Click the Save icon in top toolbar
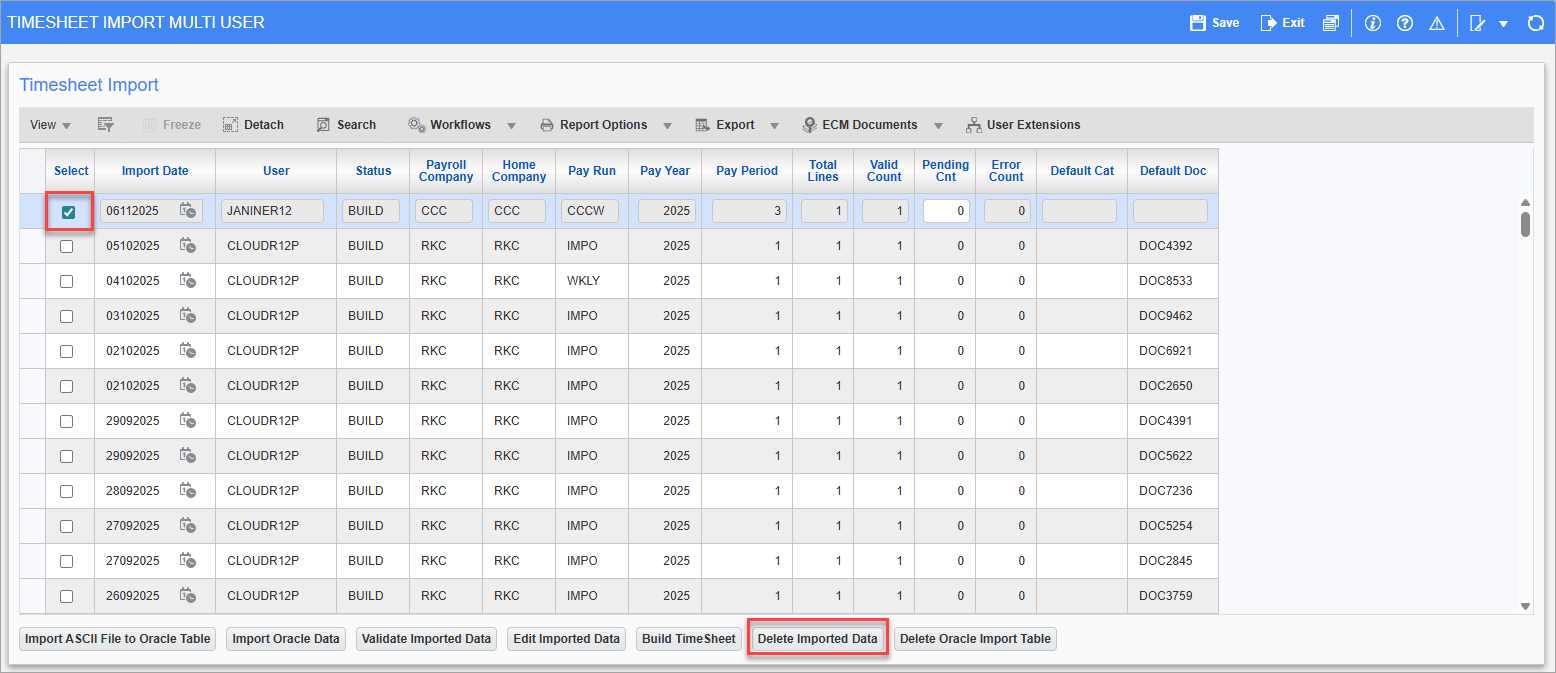1556x673 pixels. (x=1213, y=22)
